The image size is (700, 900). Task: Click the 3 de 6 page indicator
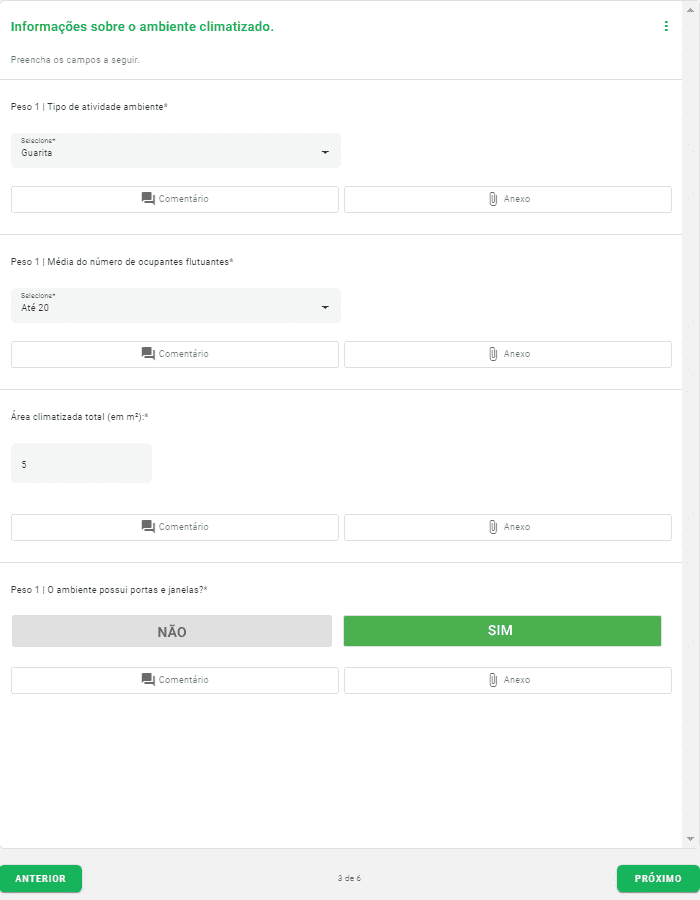click(x=349, y=878)
